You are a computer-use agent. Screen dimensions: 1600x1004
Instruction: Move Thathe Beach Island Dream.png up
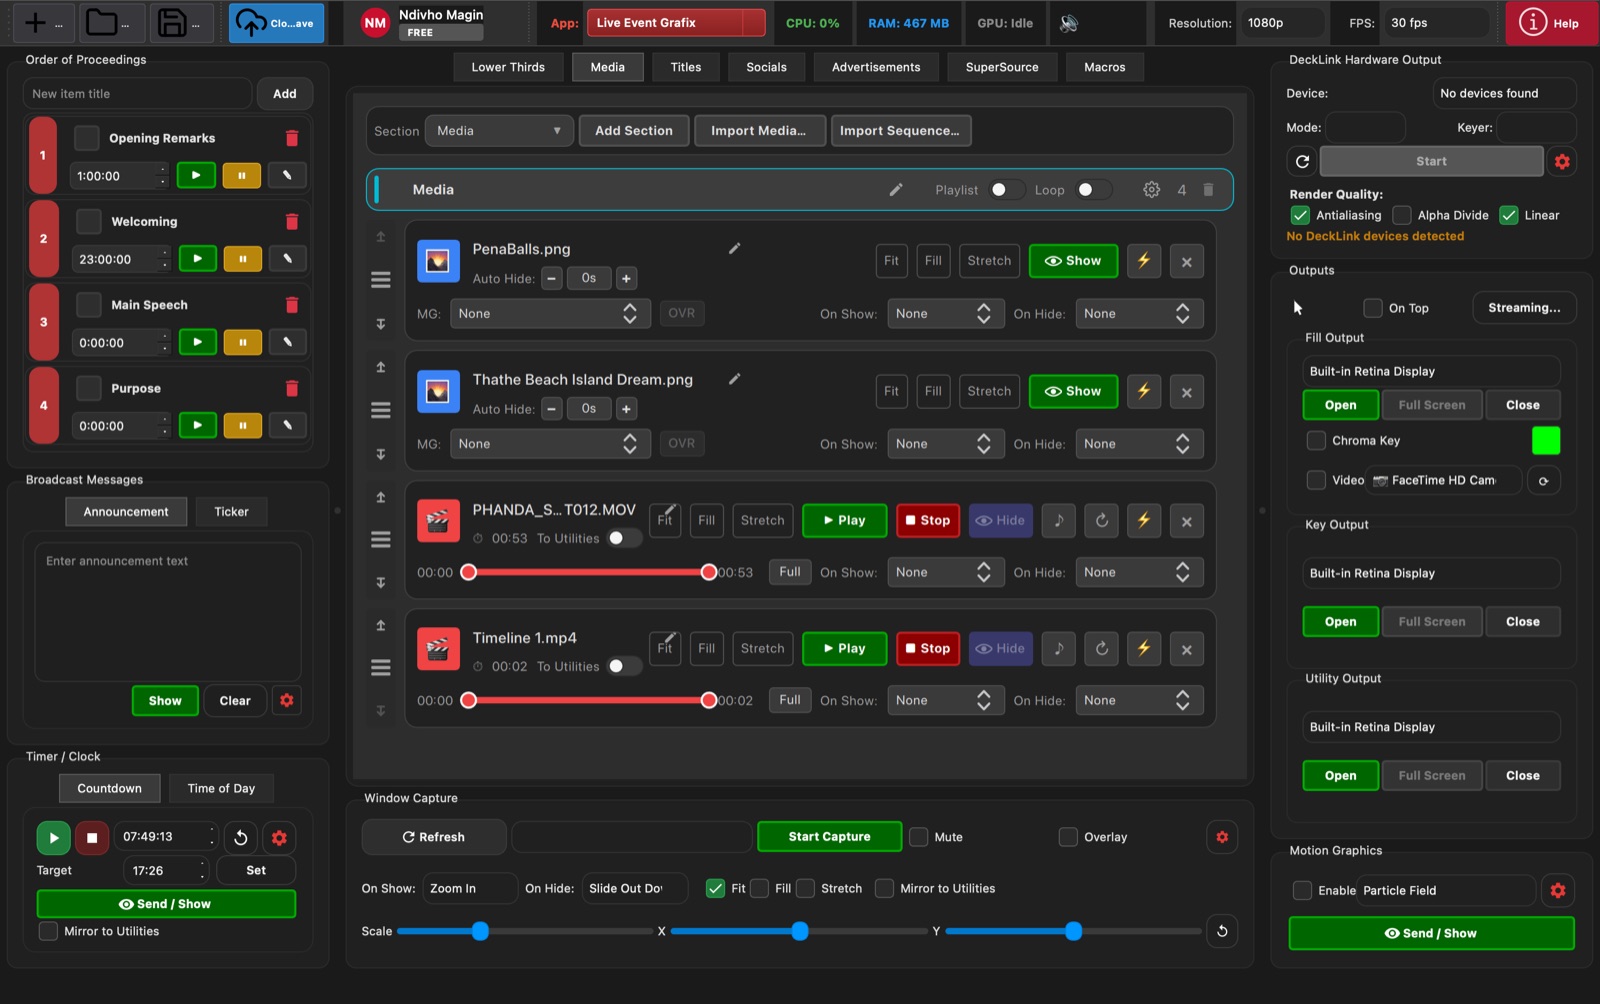[381, 367]
